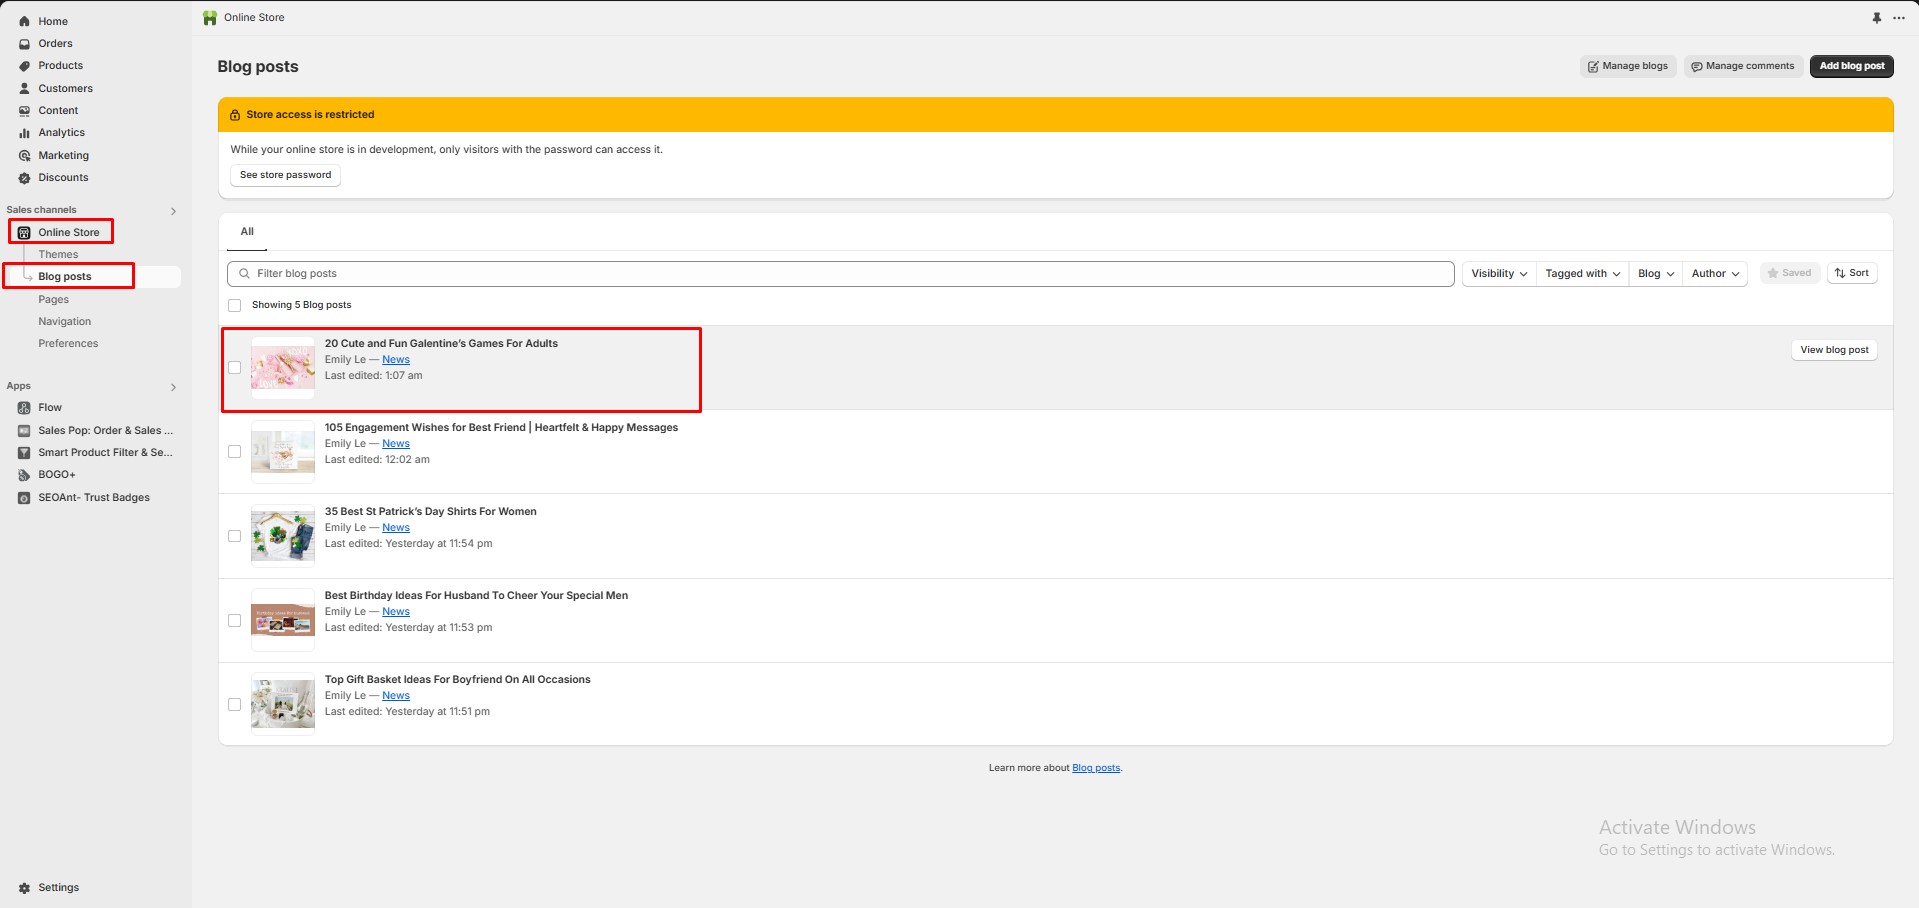
Task: Open the Visibility filter dropdown
Action: coord(1498,274)
